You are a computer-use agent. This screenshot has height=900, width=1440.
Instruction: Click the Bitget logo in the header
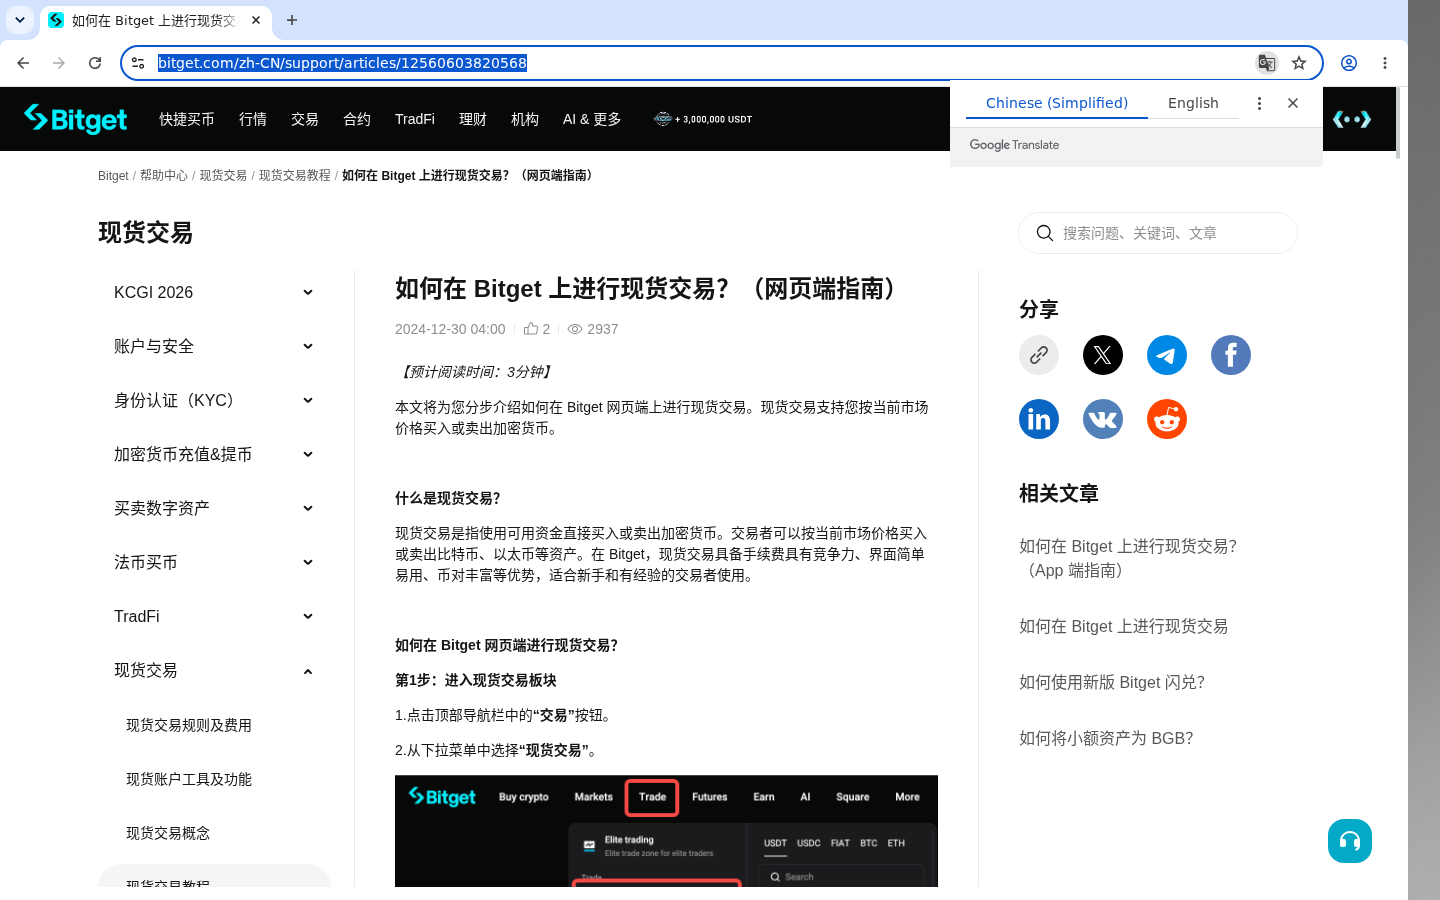click(x=76, y=119)
